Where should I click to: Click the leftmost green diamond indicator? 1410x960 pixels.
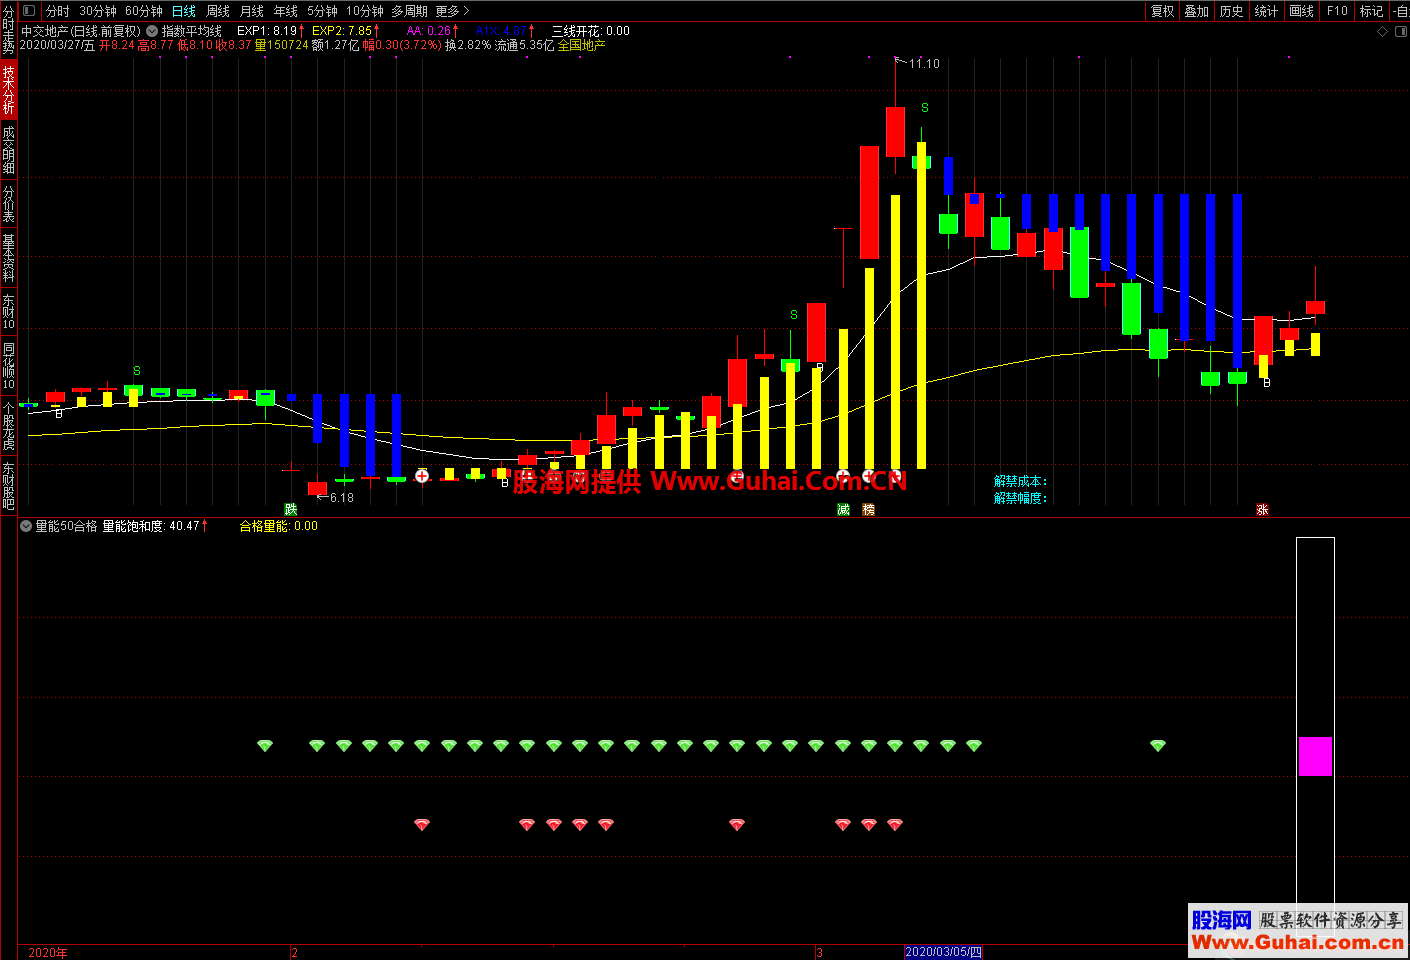(x=265, y=746)
